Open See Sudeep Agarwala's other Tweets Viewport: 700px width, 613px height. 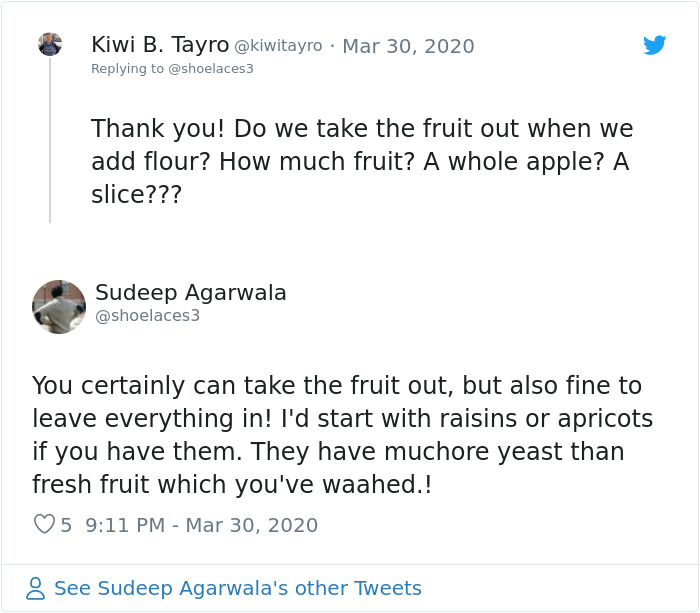tap(238, 588)
